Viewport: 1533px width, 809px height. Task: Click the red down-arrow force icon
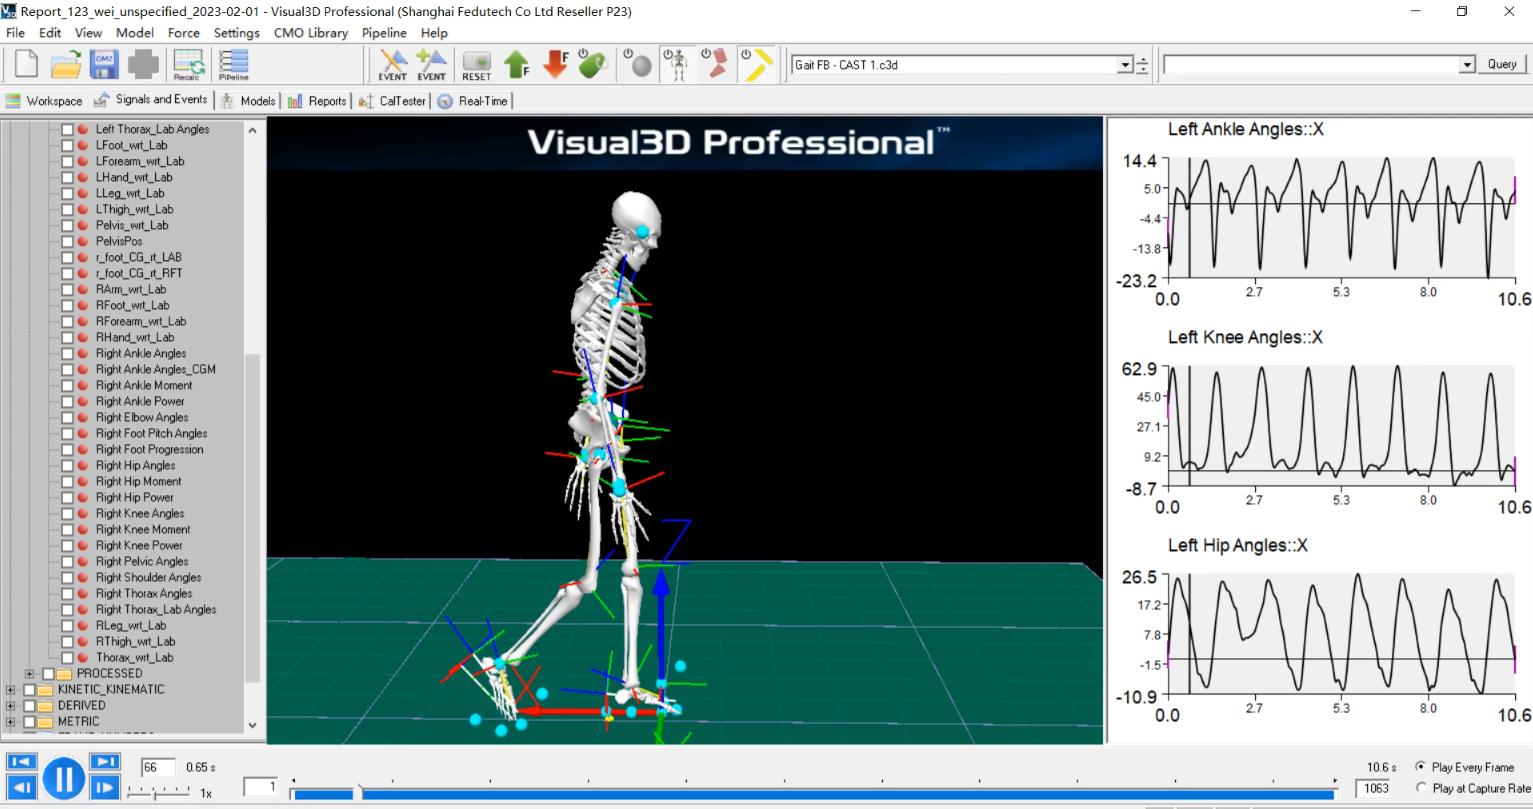[555, 64]
